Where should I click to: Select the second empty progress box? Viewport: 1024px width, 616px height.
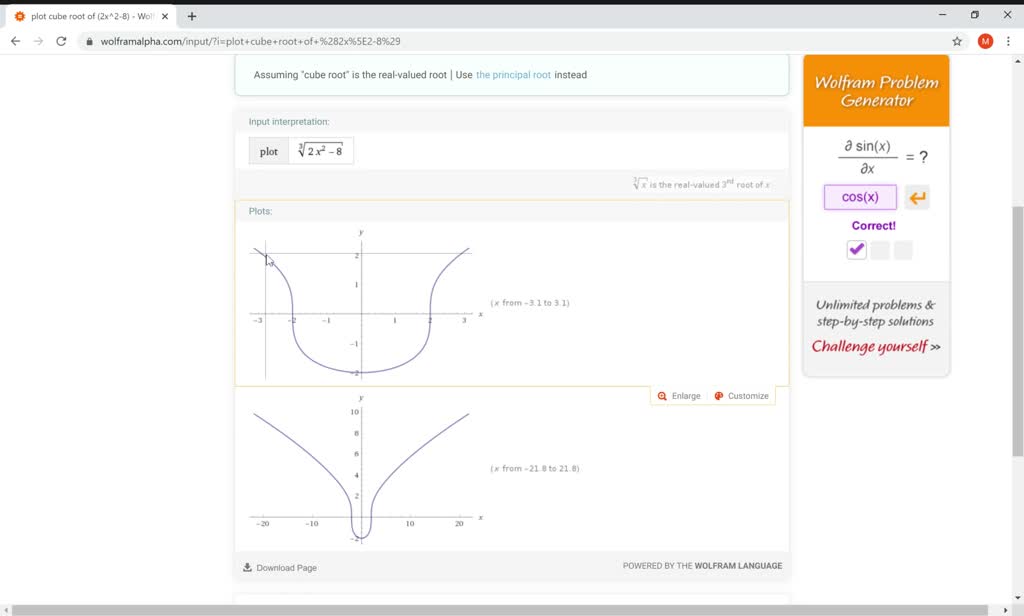pos(879,250)
